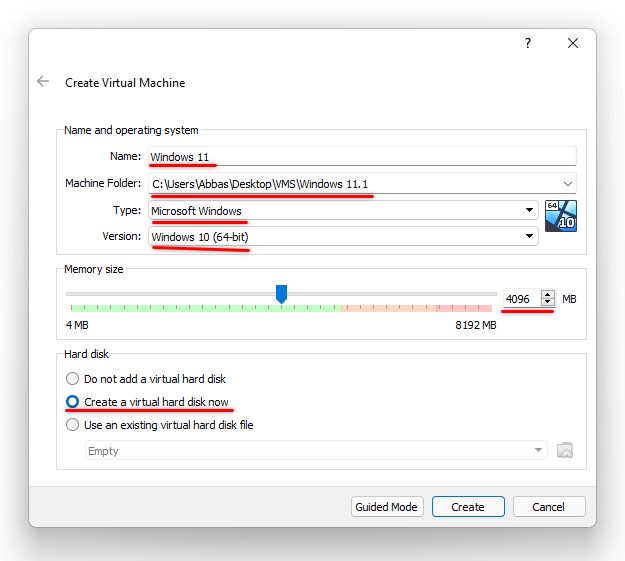This screenshot has width=625, height=561.
Task: Click the Machine Folder path text
Action: coord(260,184)
